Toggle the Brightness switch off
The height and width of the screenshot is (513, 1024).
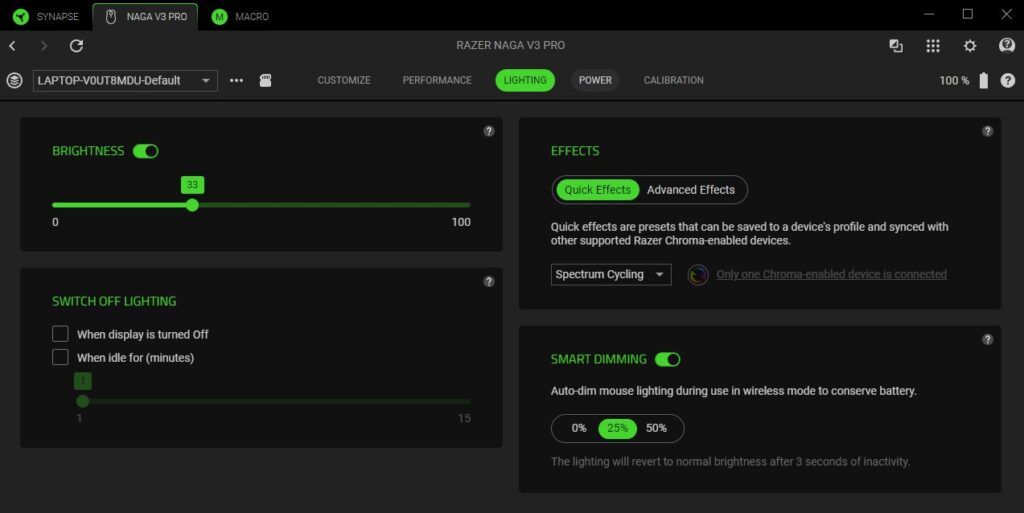[146, 151]
